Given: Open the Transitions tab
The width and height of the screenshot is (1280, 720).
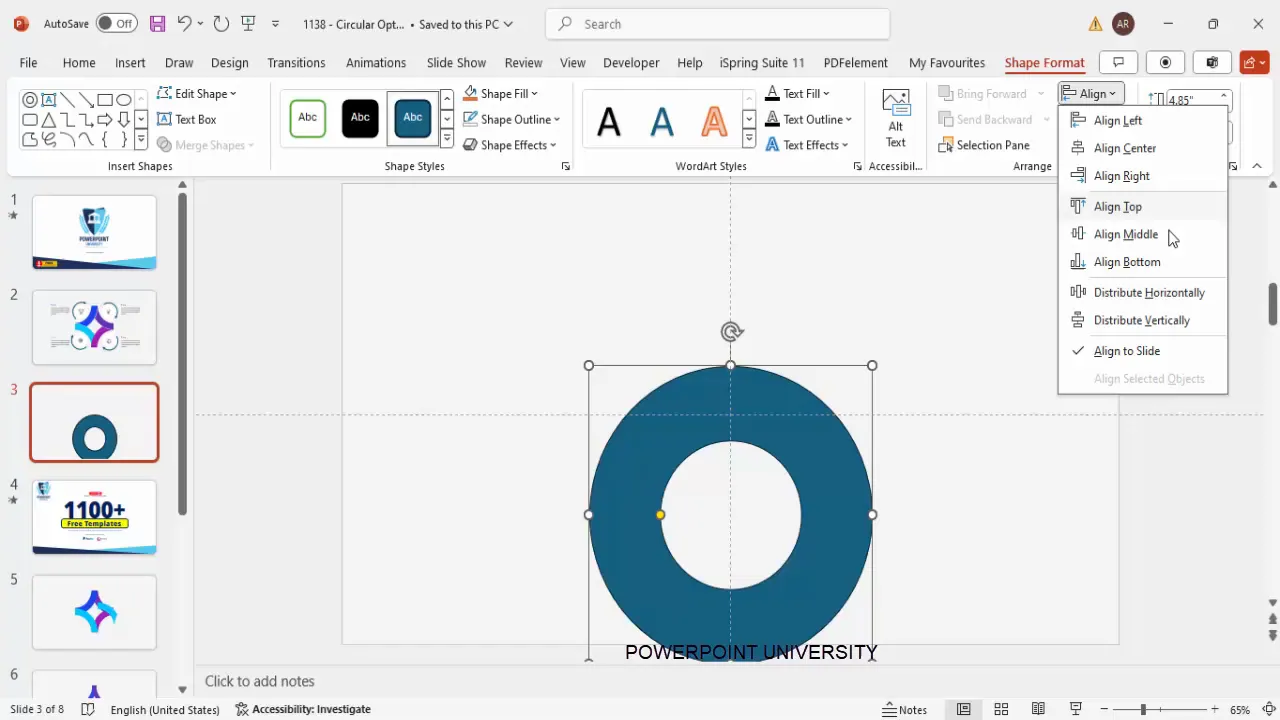Looking at the screenshot, I should [x=296, y=62].
